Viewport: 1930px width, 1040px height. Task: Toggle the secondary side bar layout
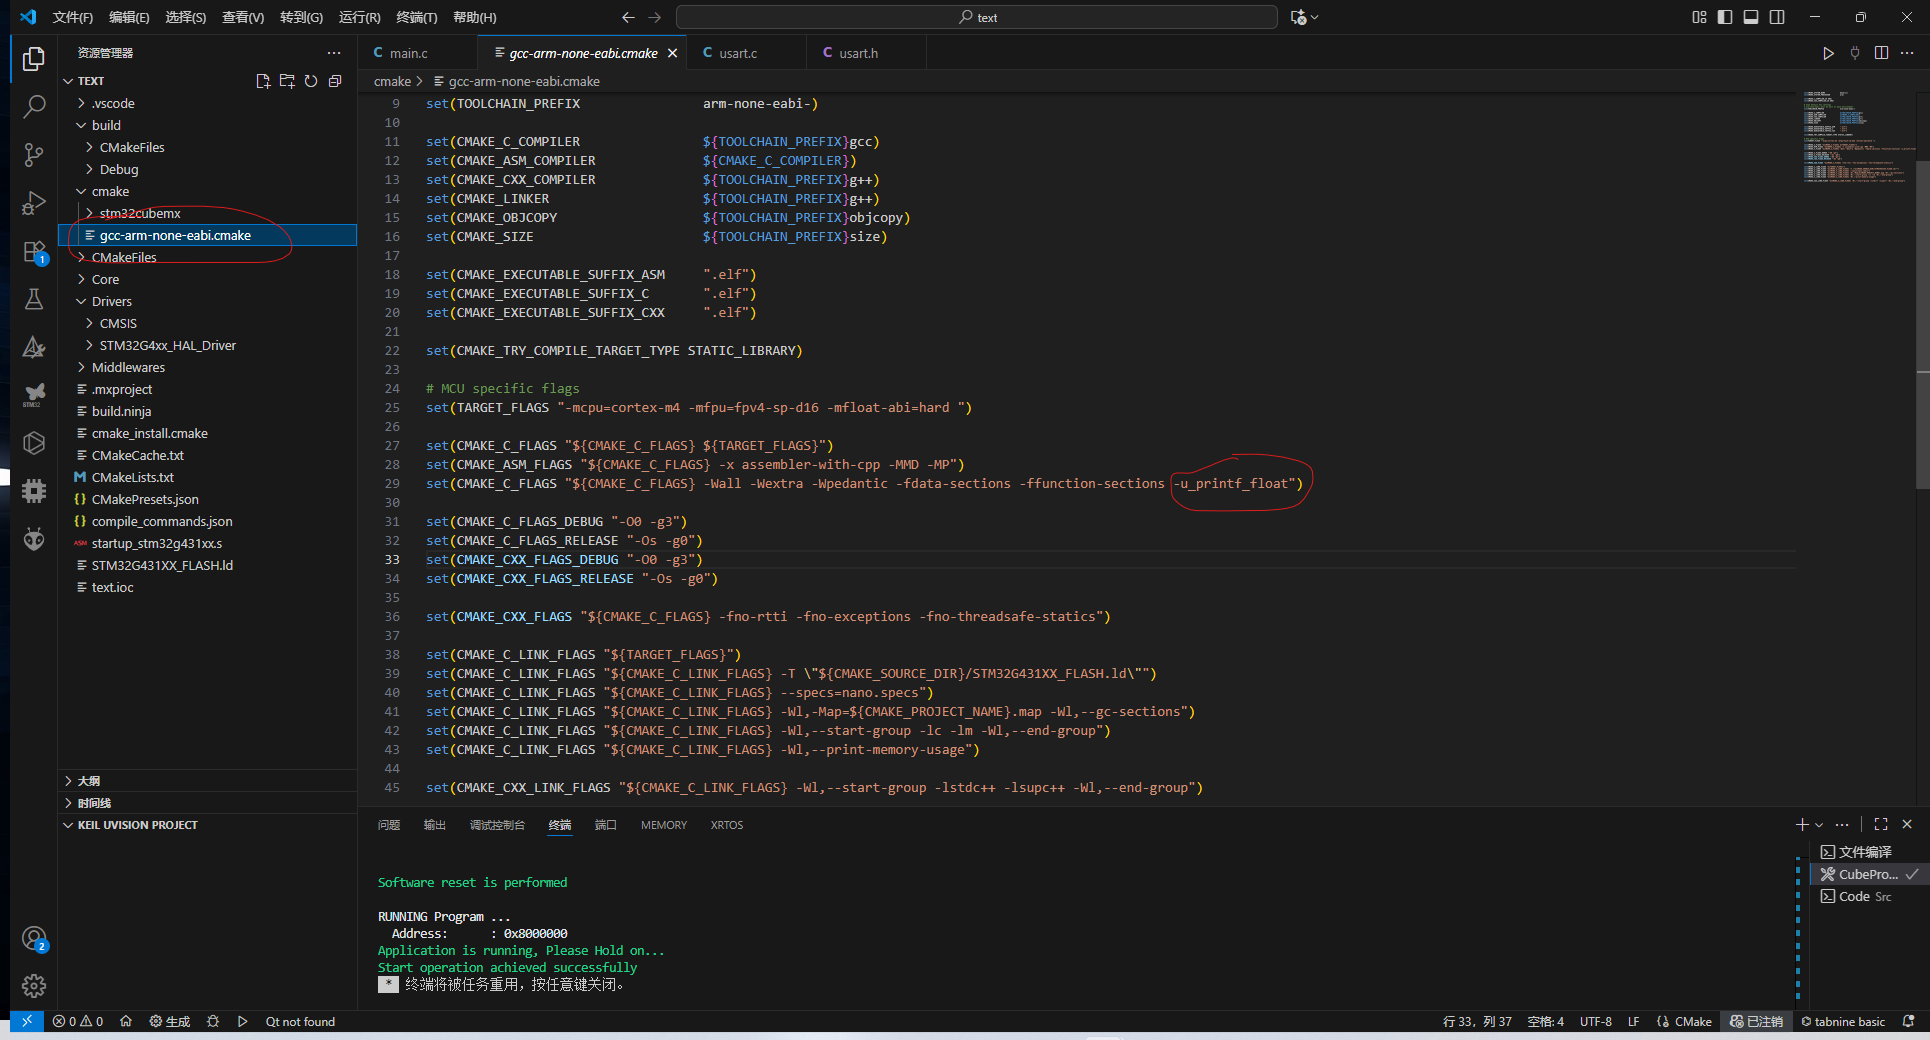[x=1777, y=17]
